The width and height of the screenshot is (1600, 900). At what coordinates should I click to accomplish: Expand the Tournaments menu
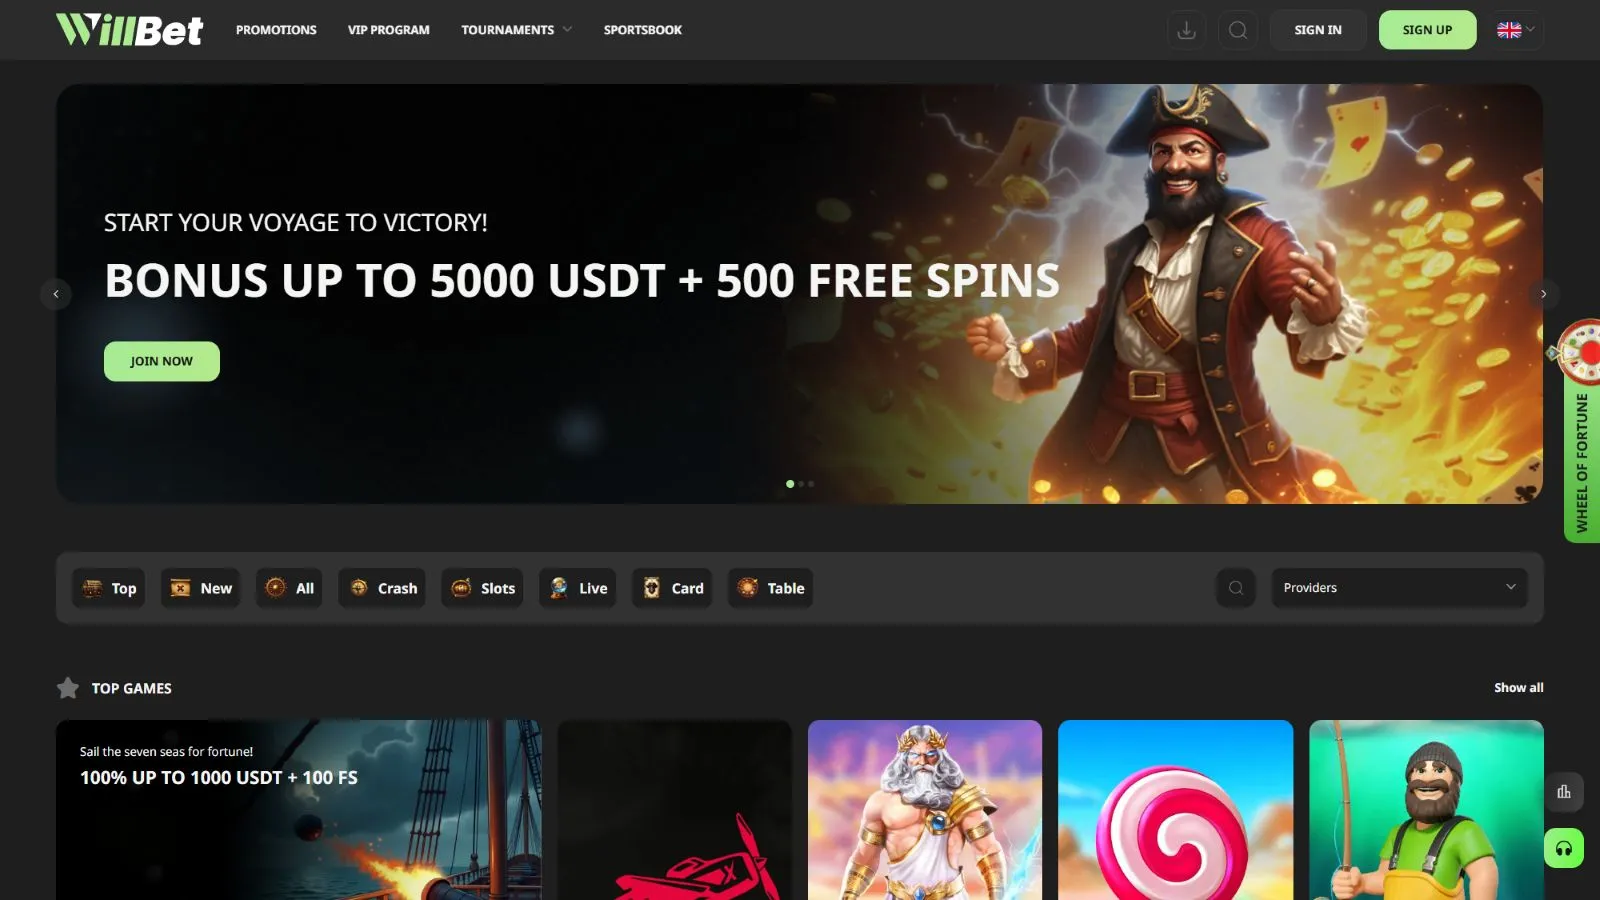point(516,30)
